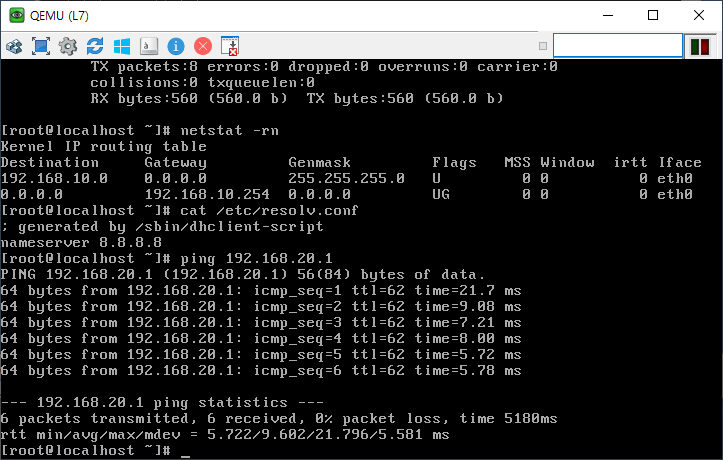The height and width of the screenshot is (460, 723).
Task: Click gateway address '192.168.10.254'
Action: 207,194
